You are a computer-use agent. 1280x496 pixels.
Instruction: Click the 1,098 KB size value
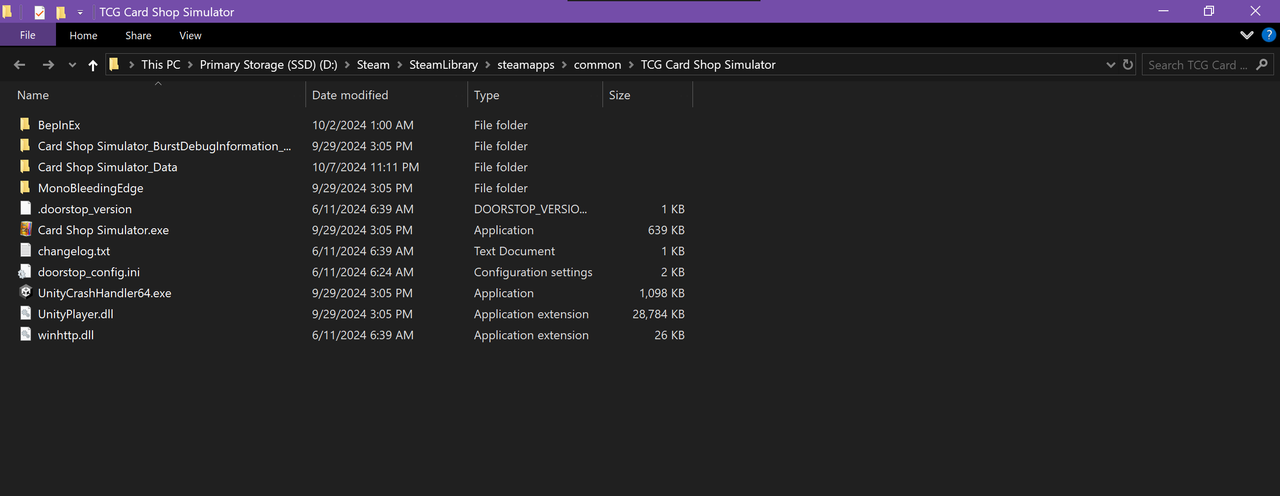tap(662, 293)
